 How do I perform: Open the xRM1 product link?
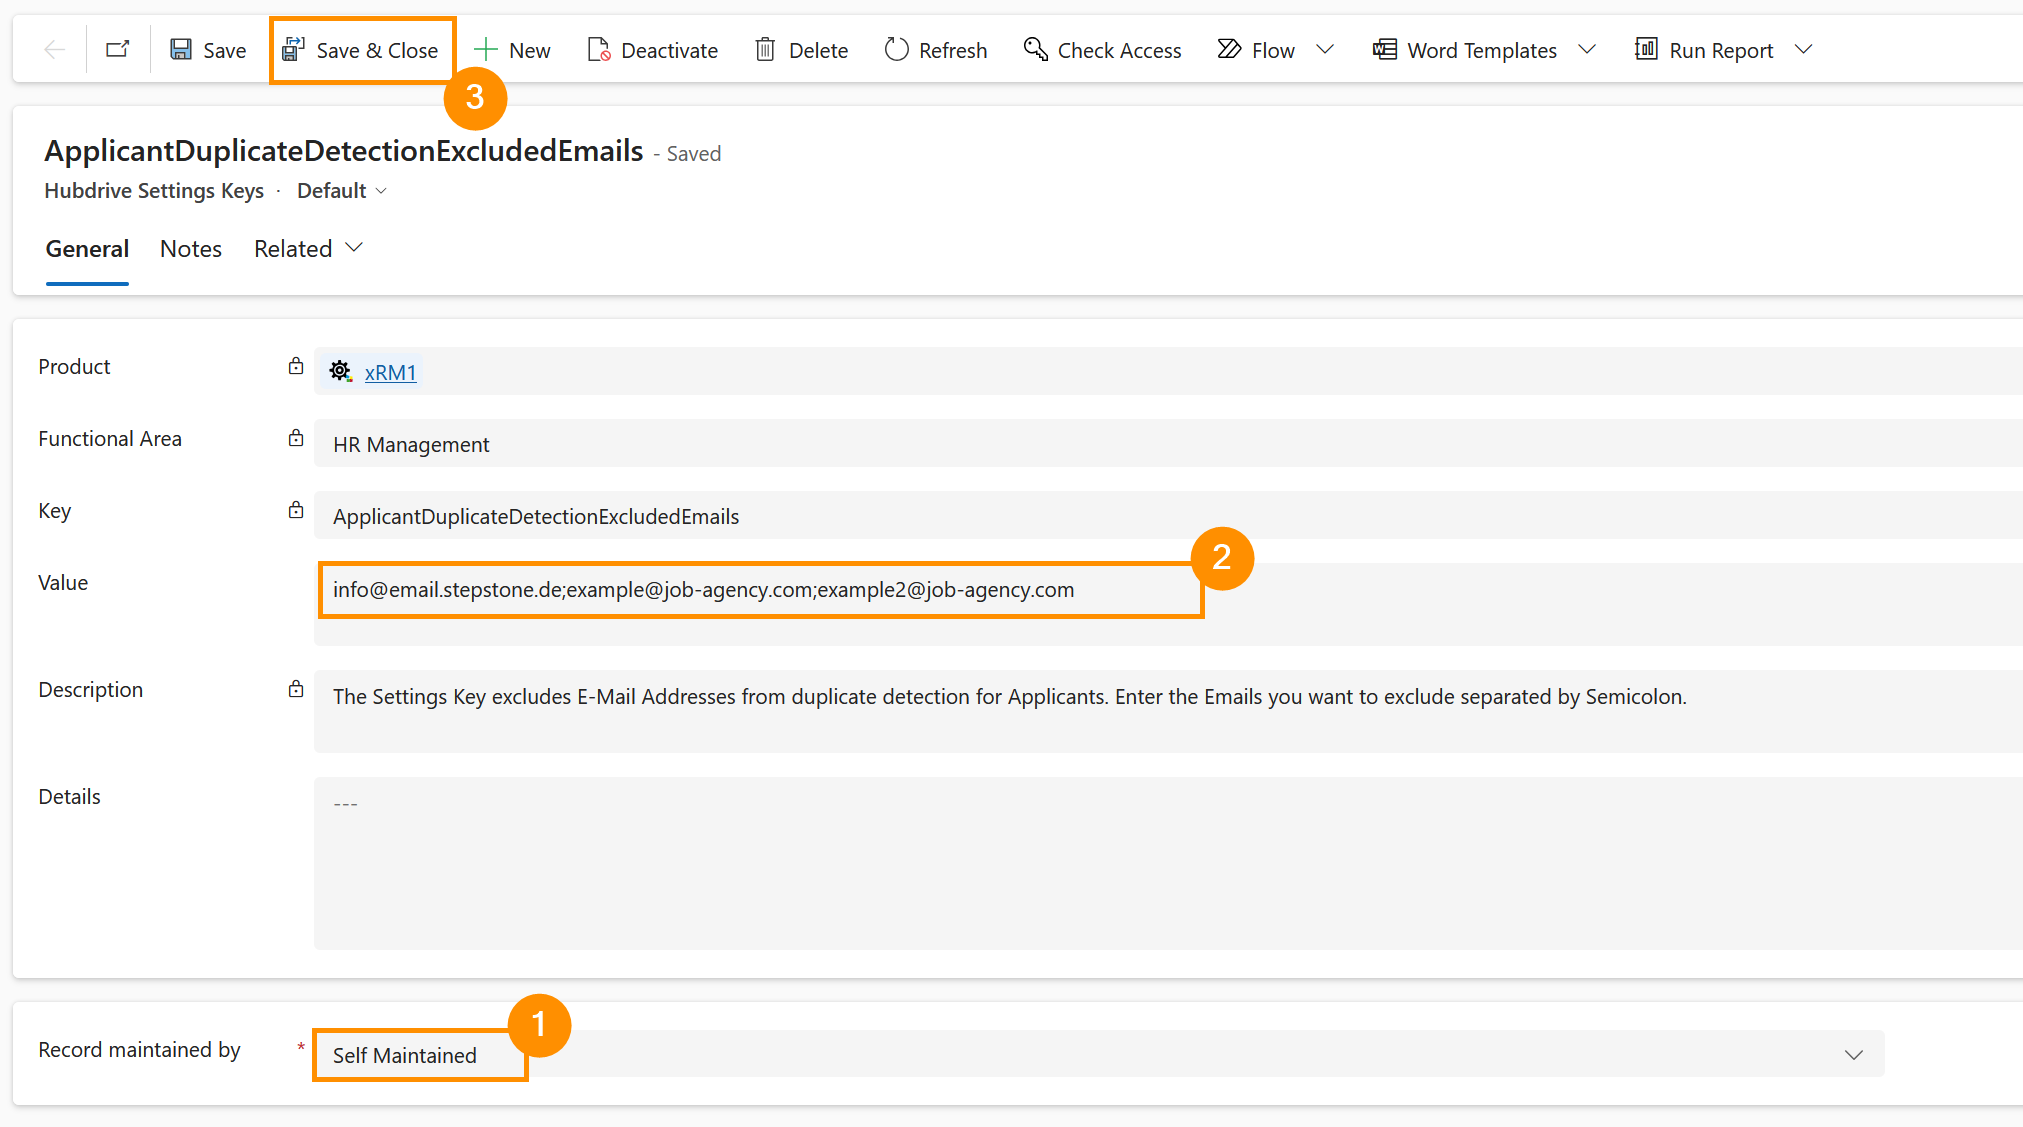[x=390, y=373]
